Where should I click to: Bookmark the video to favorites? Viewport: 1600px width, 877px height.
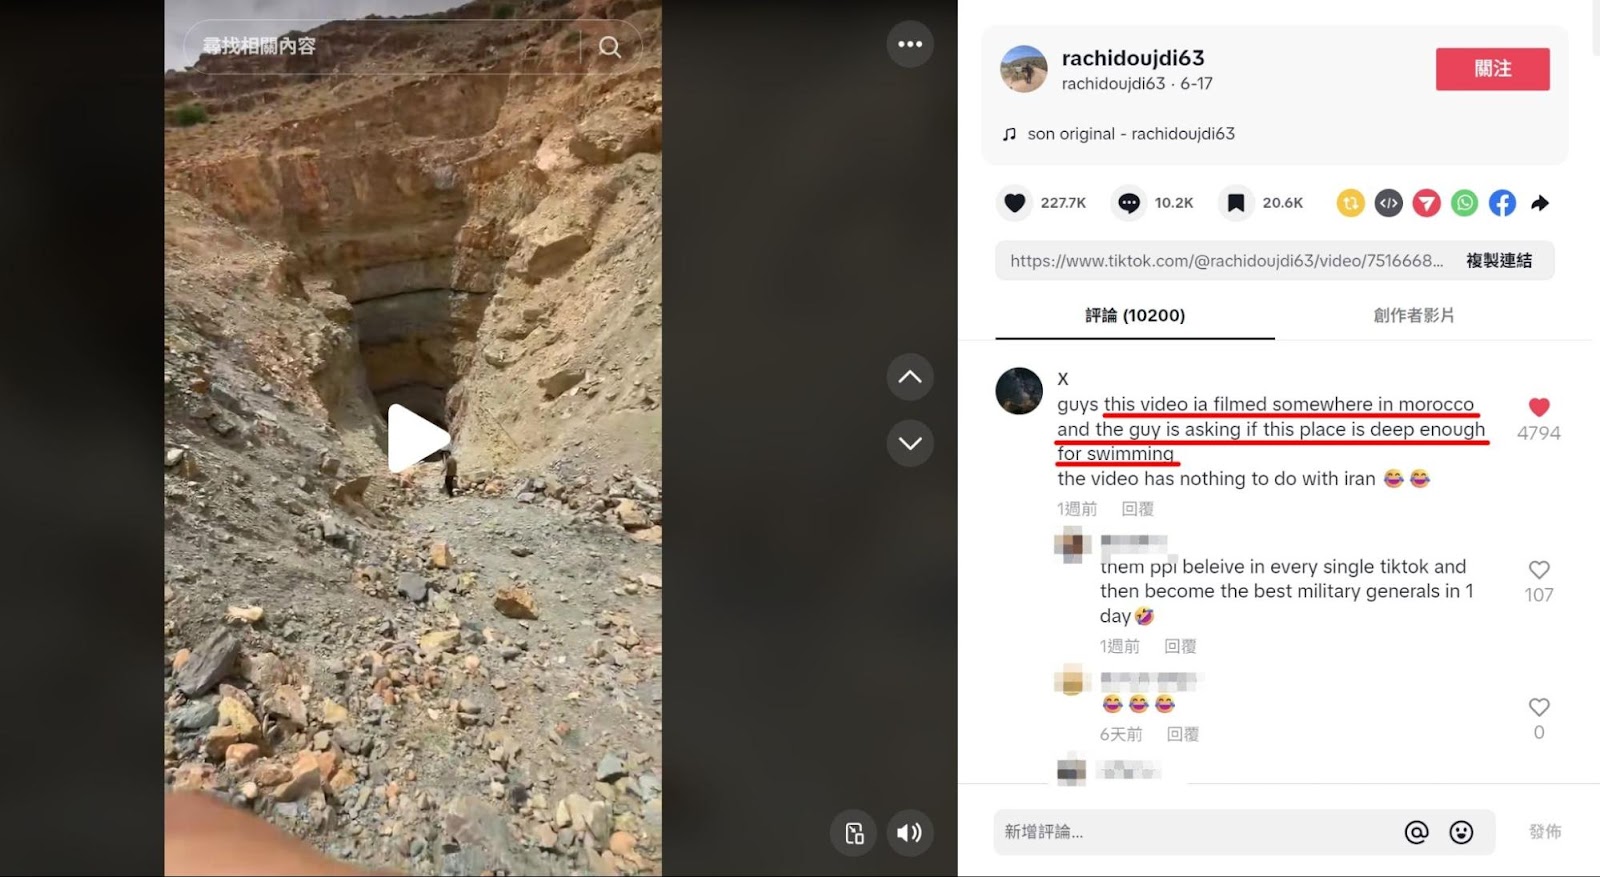1236,203
